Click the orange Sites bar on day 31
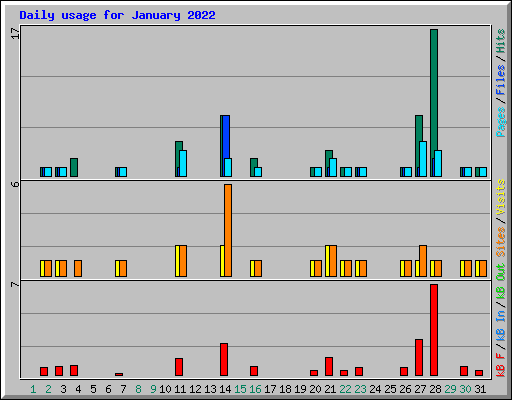The height and width of the screenshot is (400, 512). (x=483, y=269)
